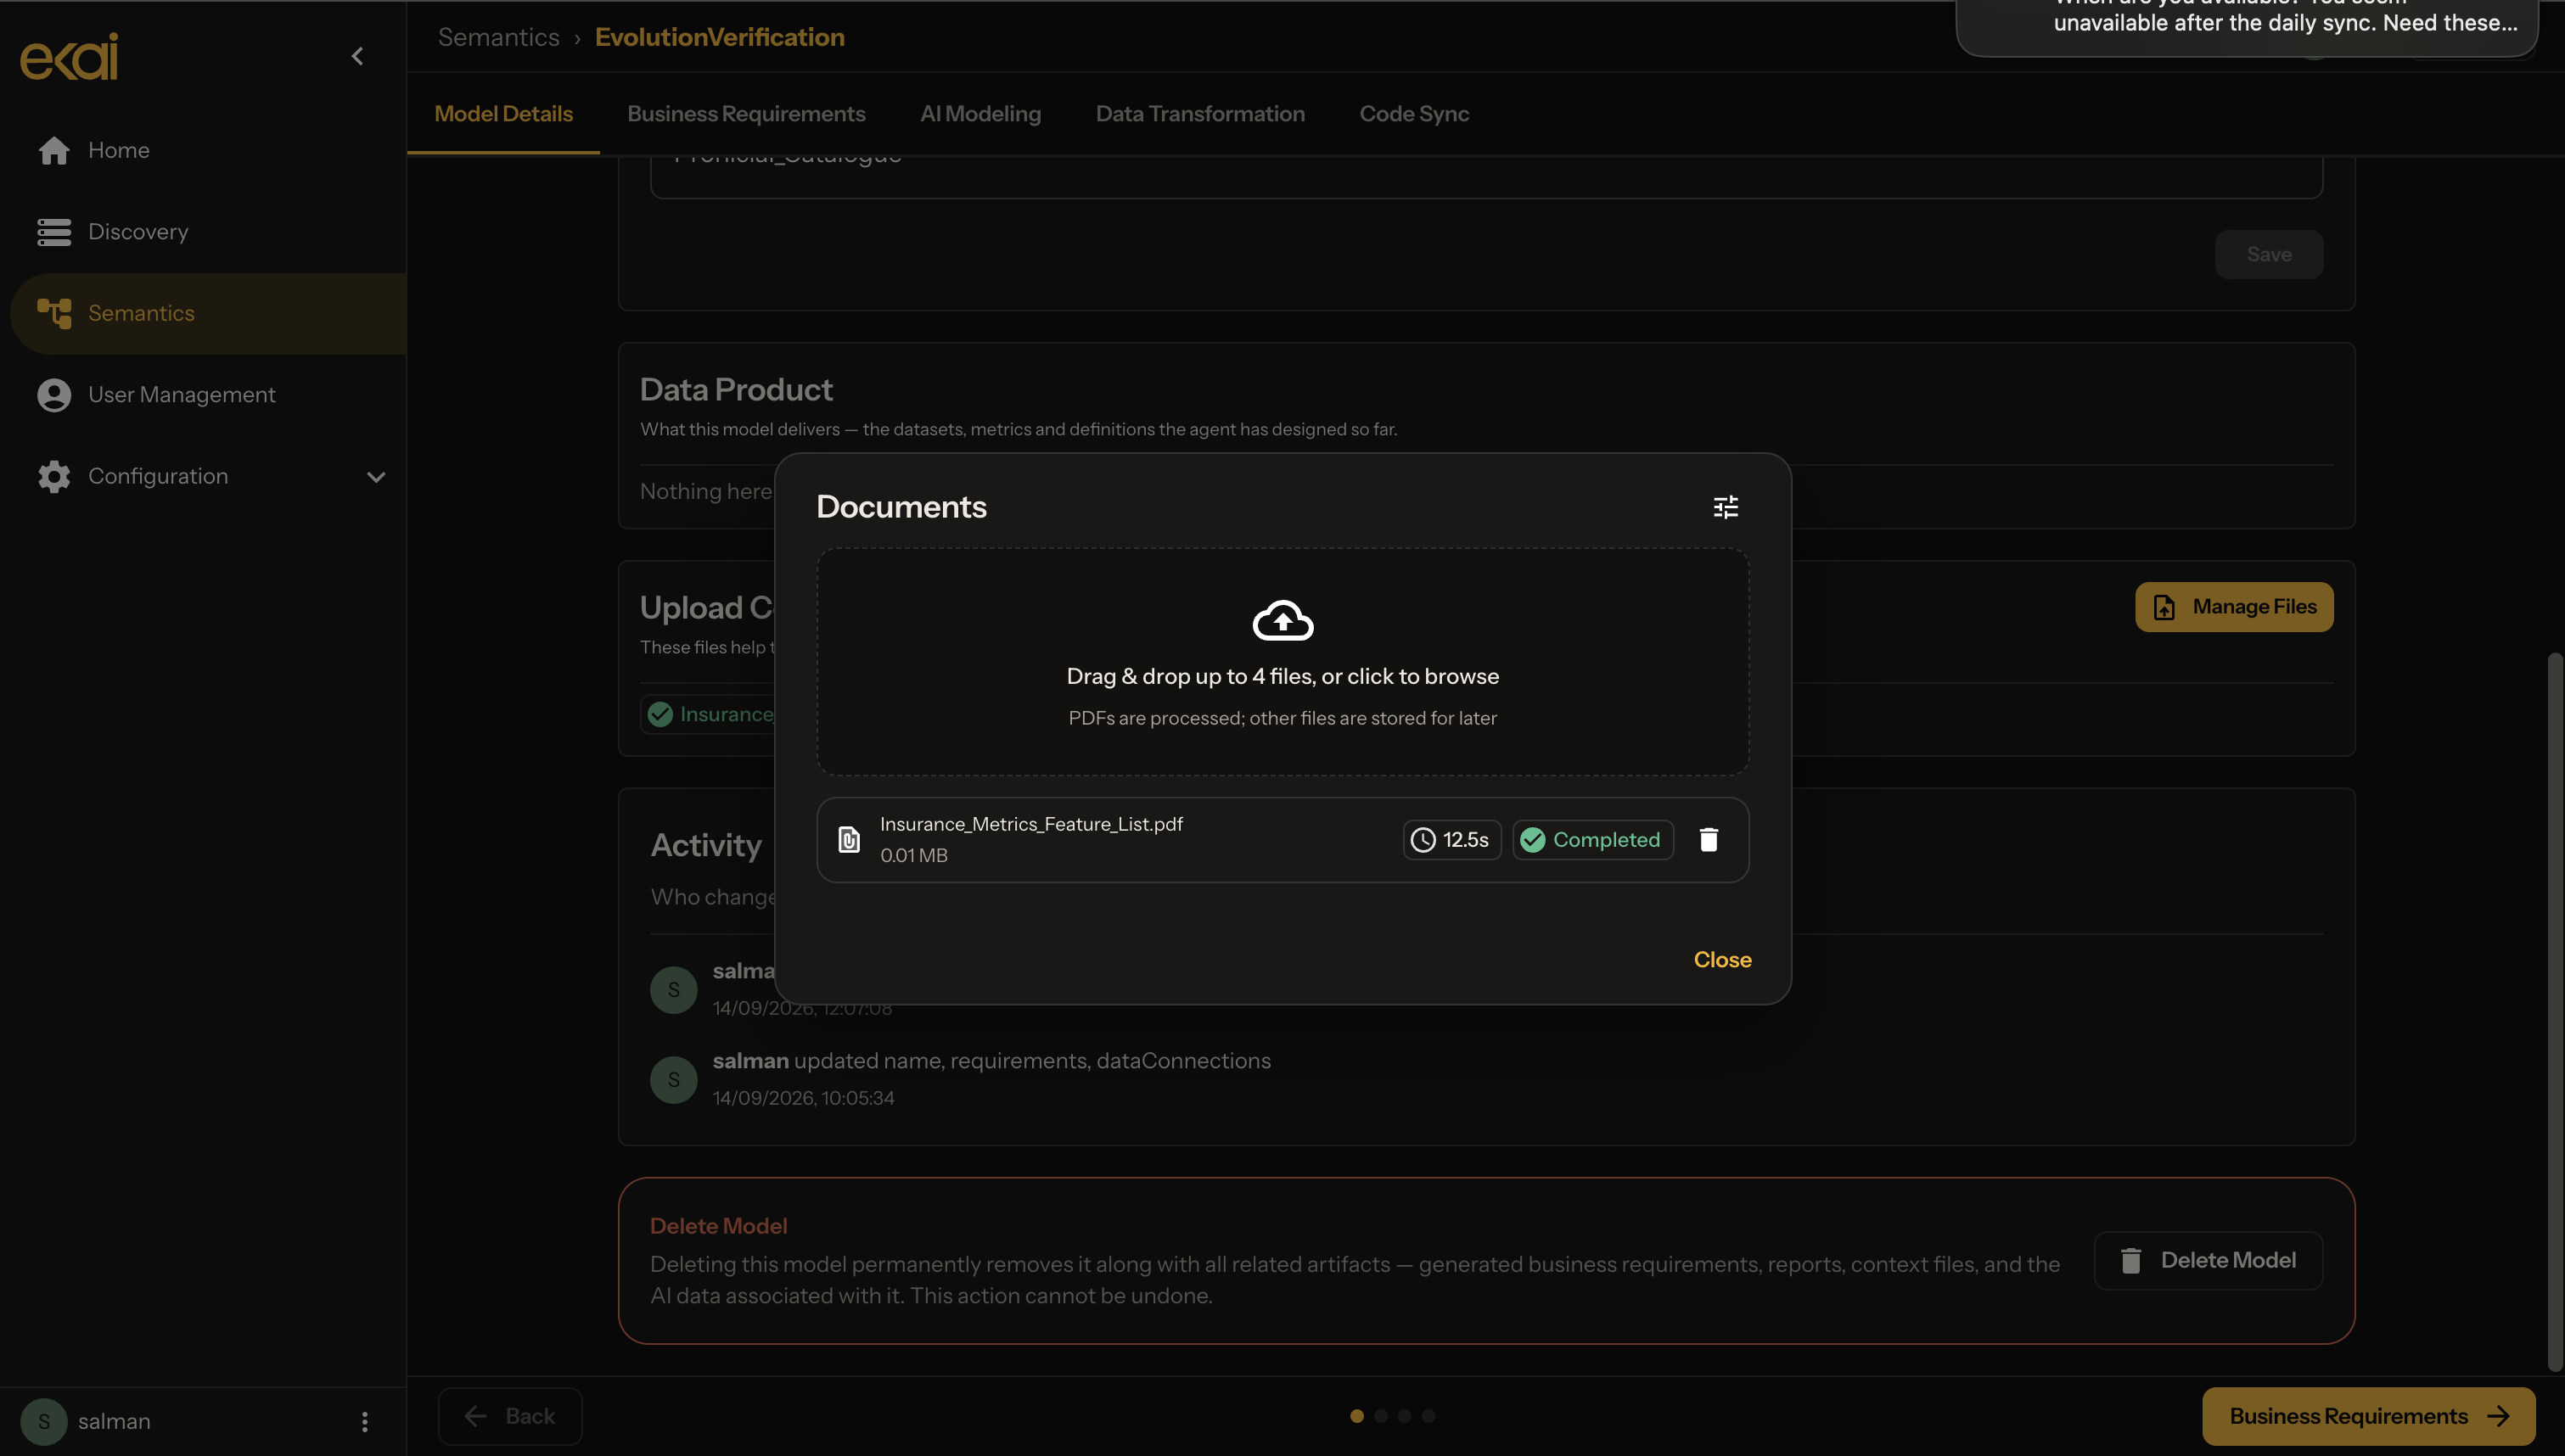Open the Data Transformation tab
The width and height of the screenshot is (2565, 1456).
click(x=1200, y=114)
